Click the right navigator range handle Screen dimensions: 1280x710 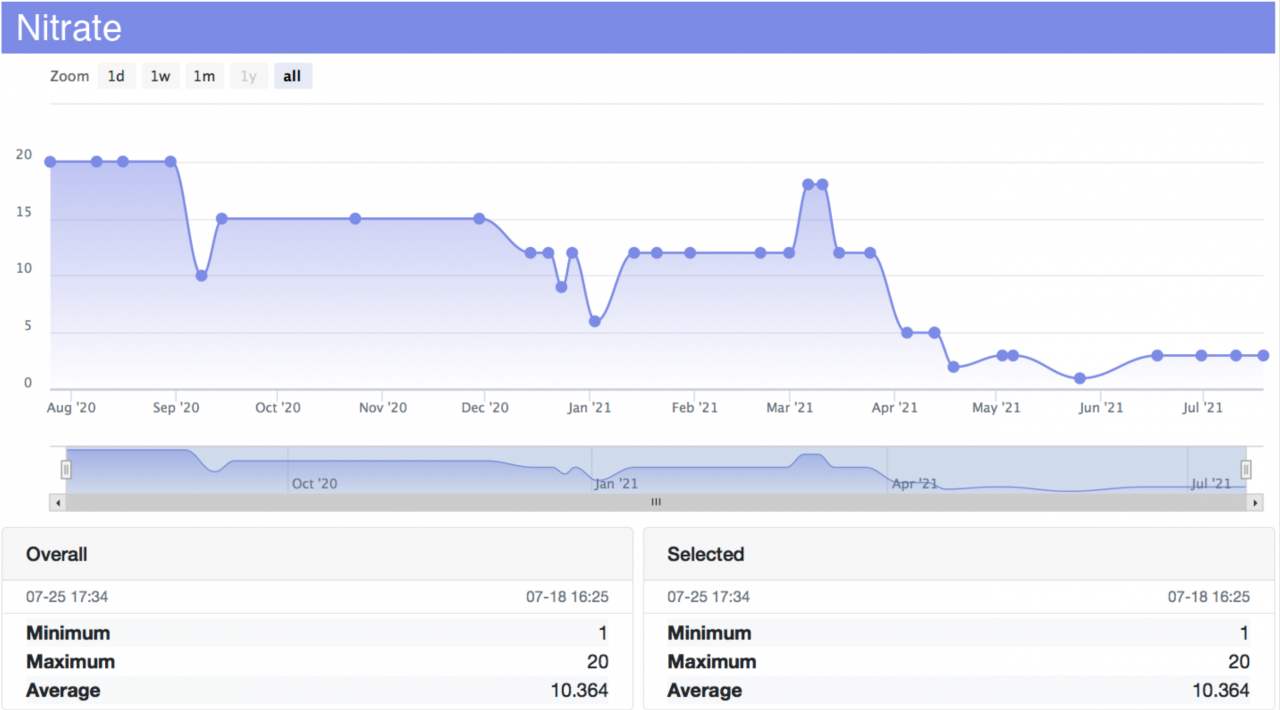[1246, 469]
